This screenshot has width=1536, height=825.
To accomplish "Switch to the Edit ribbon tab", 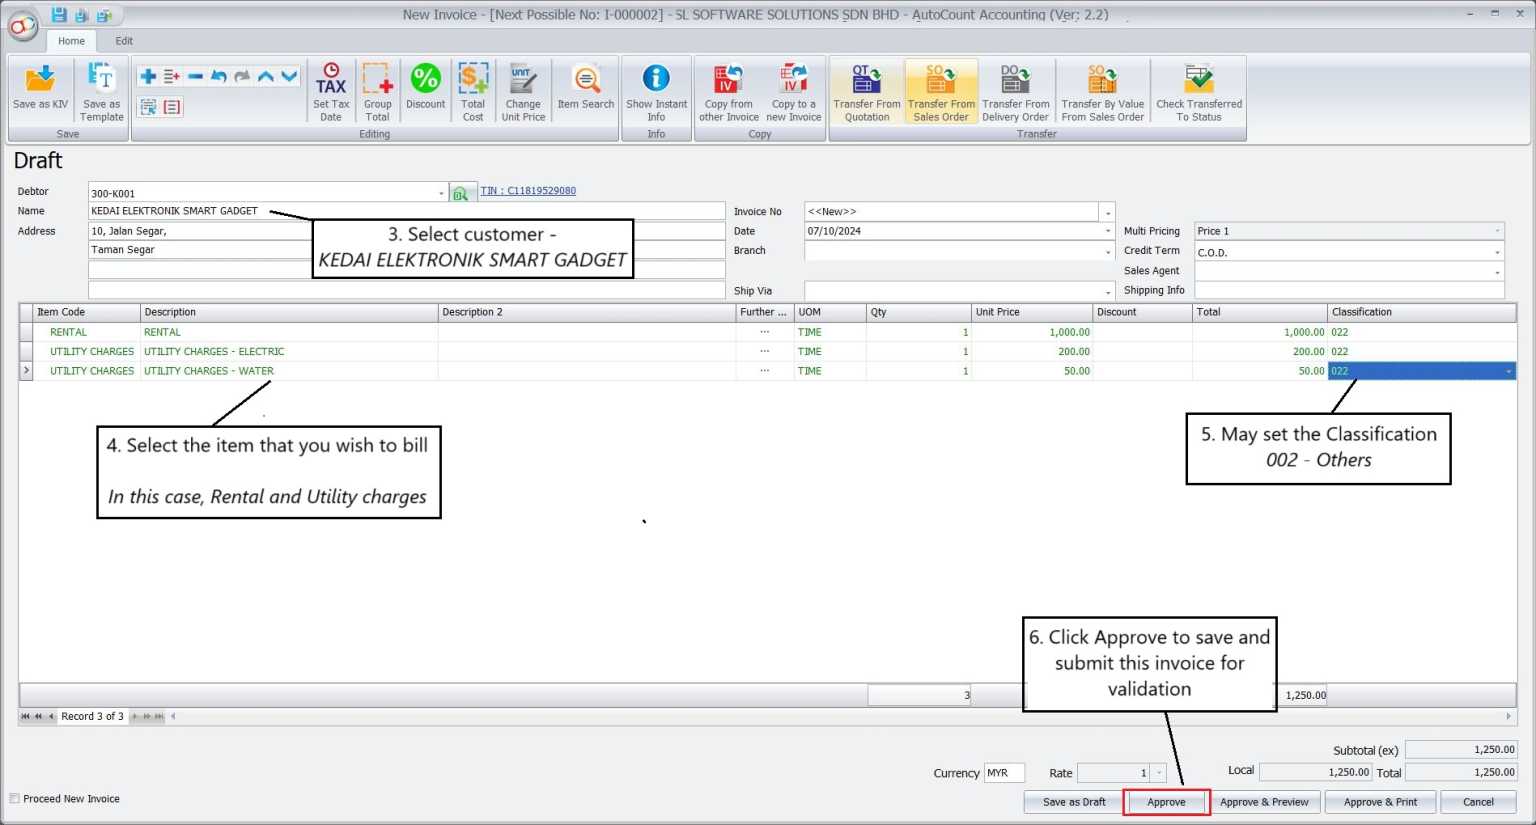I will 124,41.
